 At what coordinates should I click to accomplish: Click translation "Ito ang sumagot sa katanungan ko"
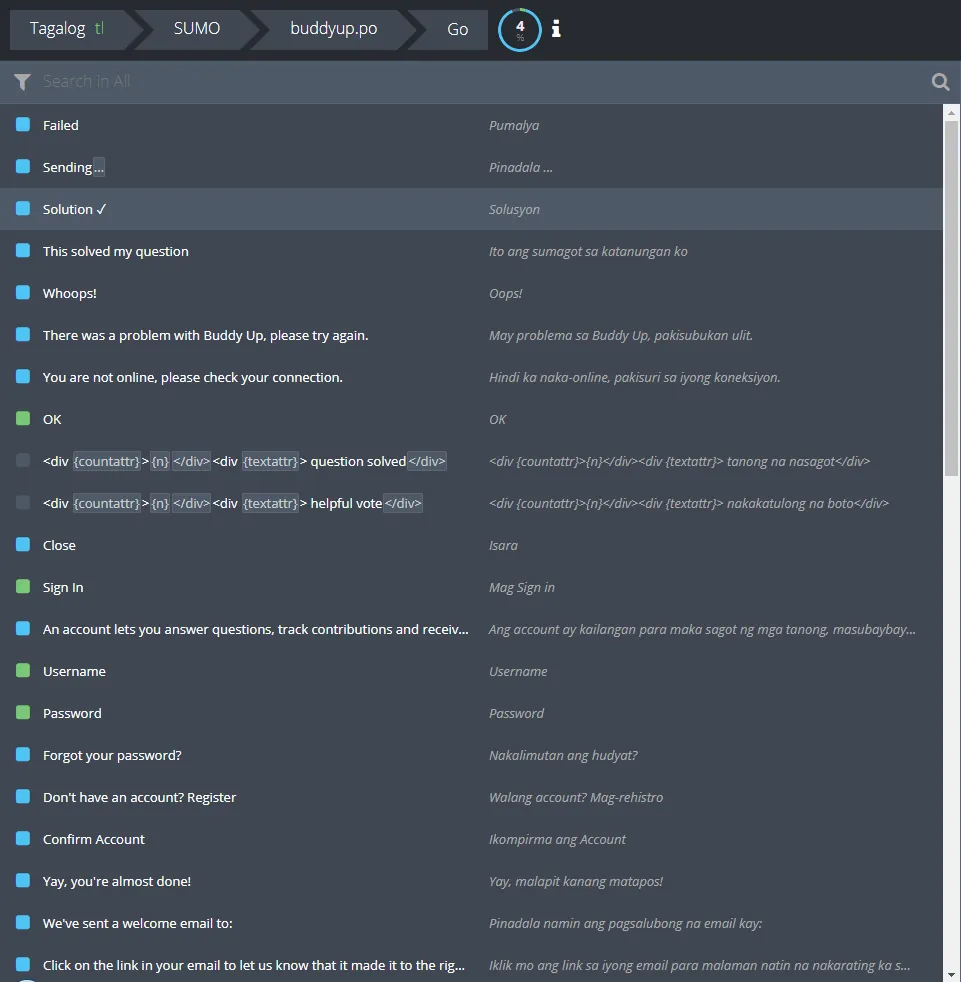tap(588, 251)
